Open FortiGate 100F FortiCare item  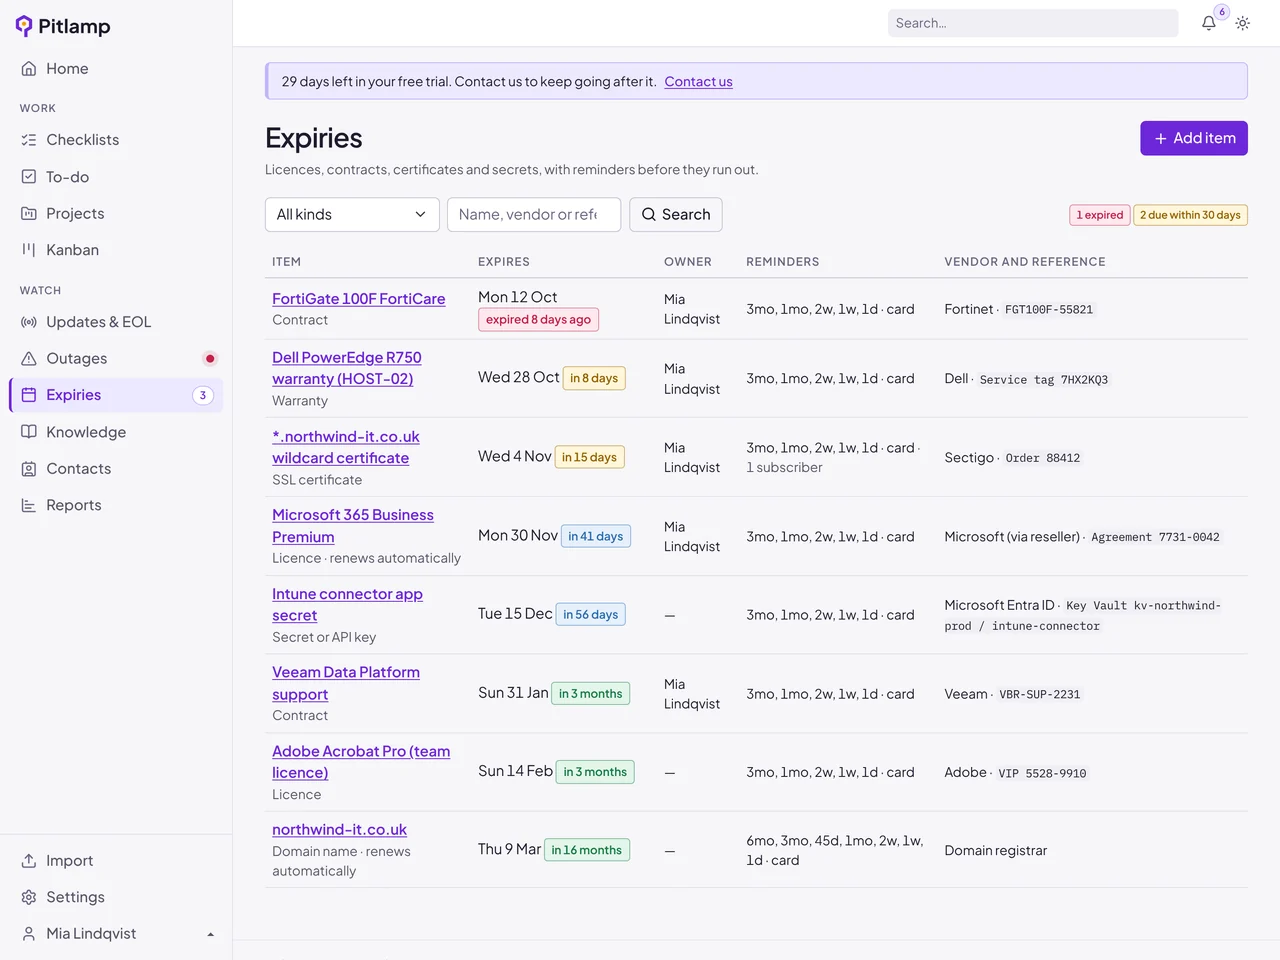point(359,299)
